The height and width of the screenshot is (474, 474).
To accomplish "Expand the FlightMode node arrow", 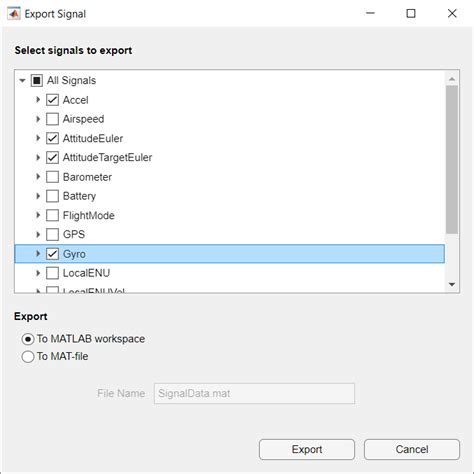I will (x=38, y=215).
